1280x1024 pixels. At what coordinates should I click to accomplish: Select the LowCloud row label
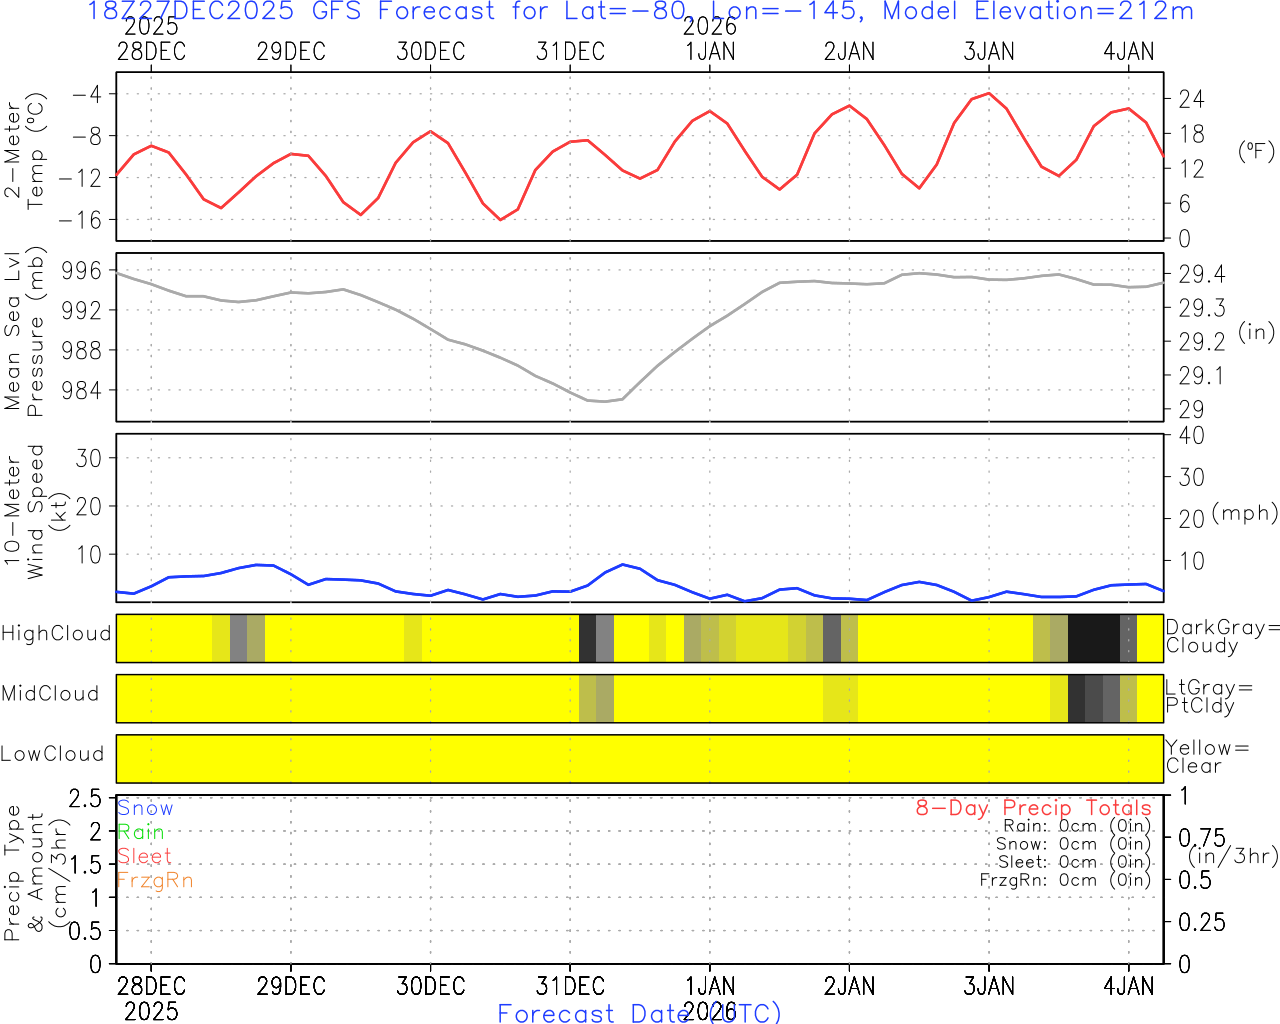point(52,754)
